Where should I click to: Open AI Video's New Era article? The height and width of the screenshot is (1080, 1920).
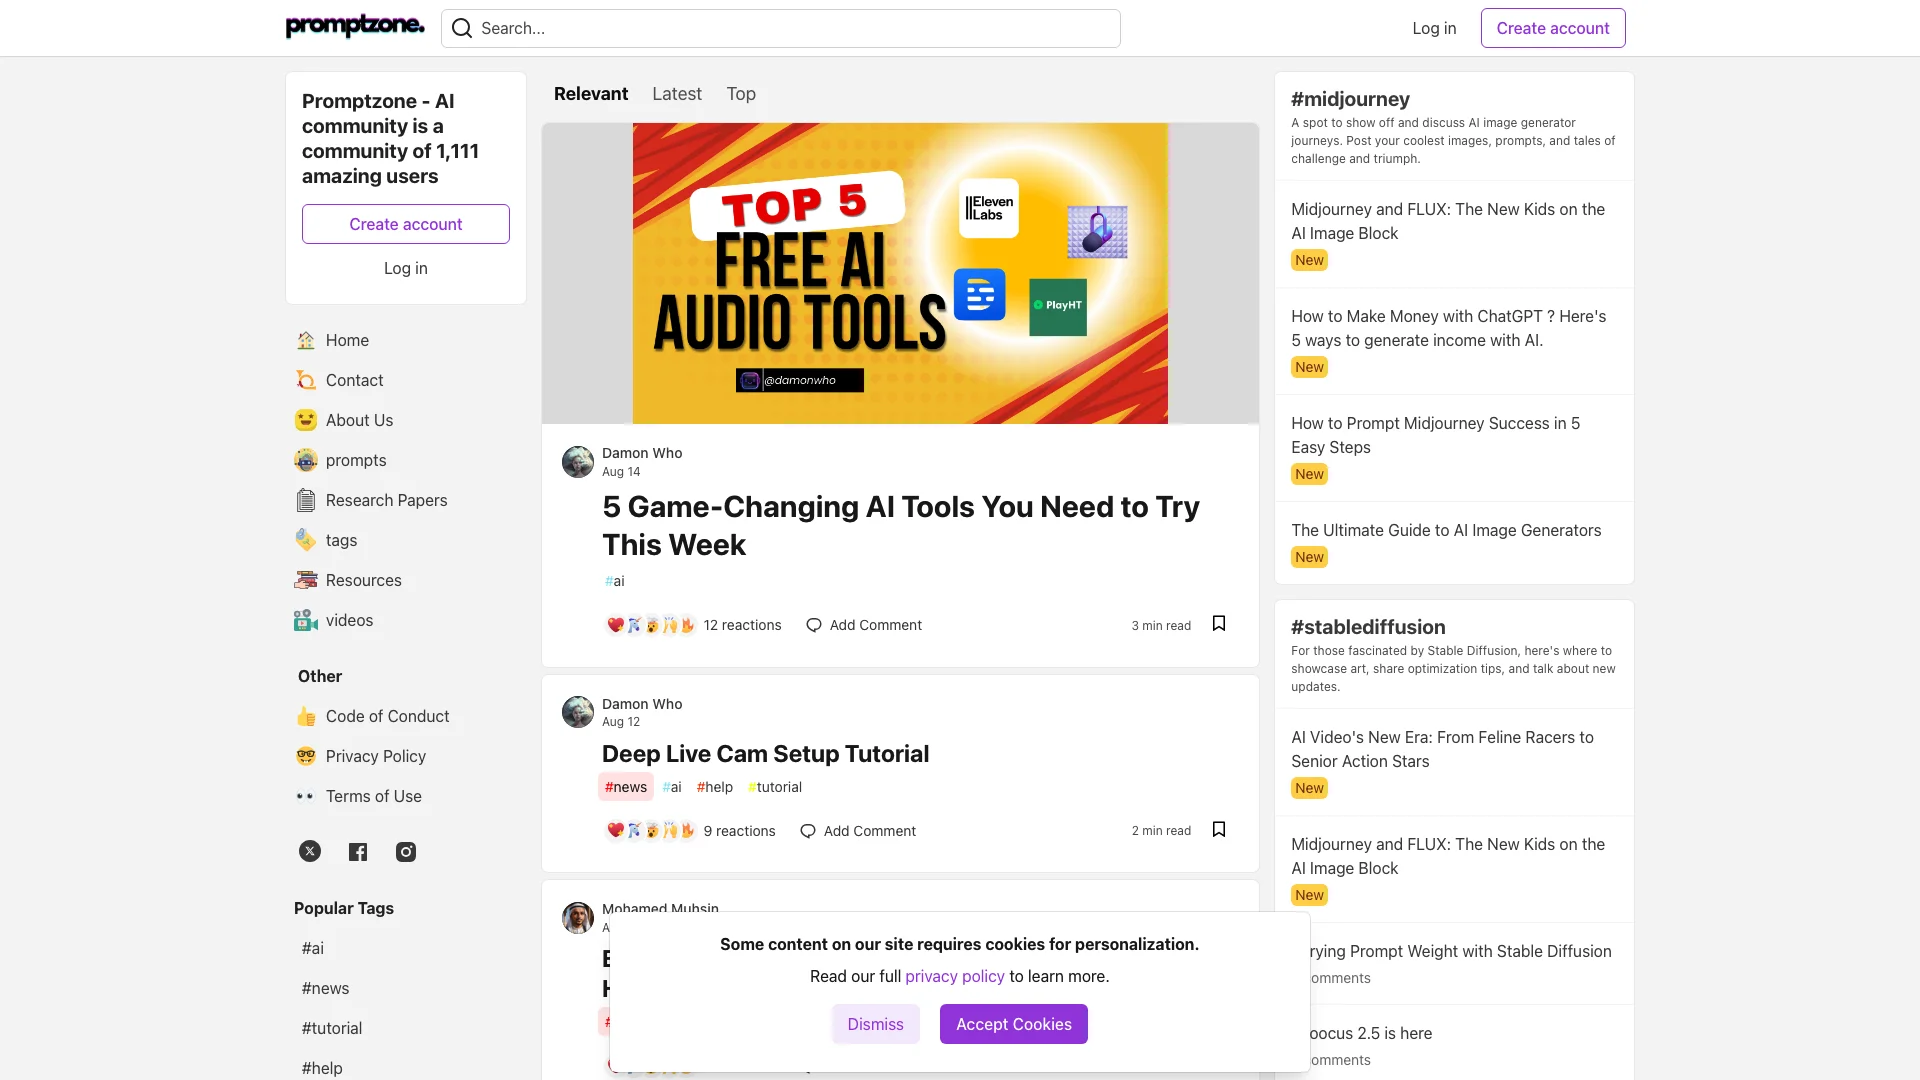pyautogui.click(x=1442, y=749)
